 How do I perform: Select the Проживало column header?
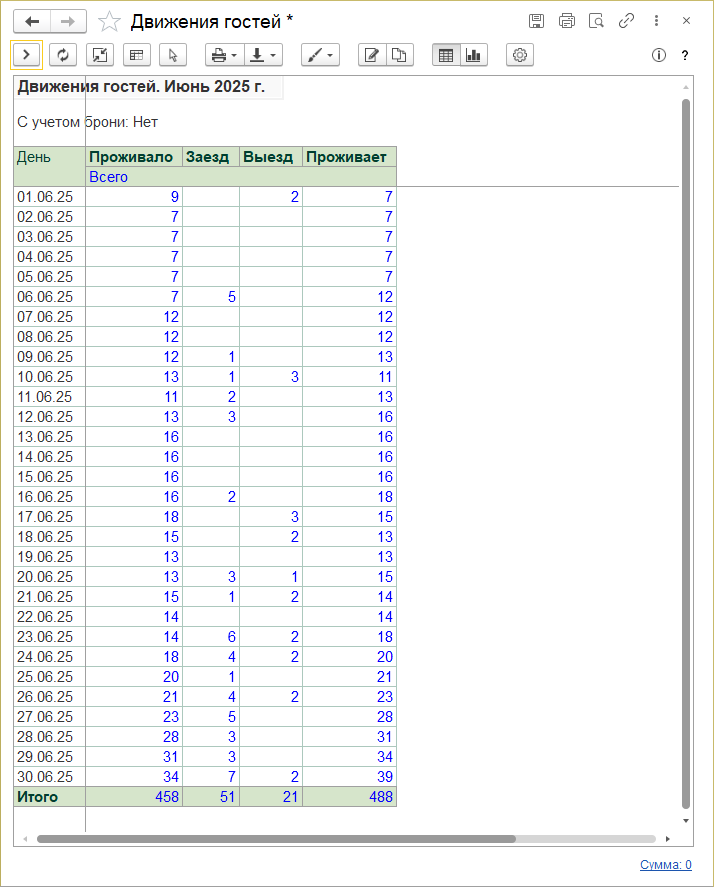(x=134, y=157)
